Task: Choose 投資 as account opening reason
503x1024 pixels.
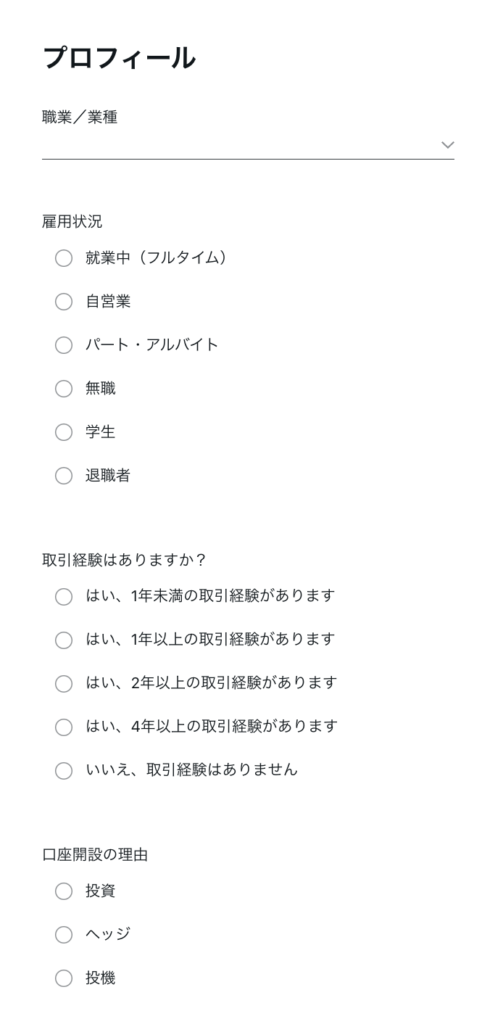Action: tap(63, 891)
